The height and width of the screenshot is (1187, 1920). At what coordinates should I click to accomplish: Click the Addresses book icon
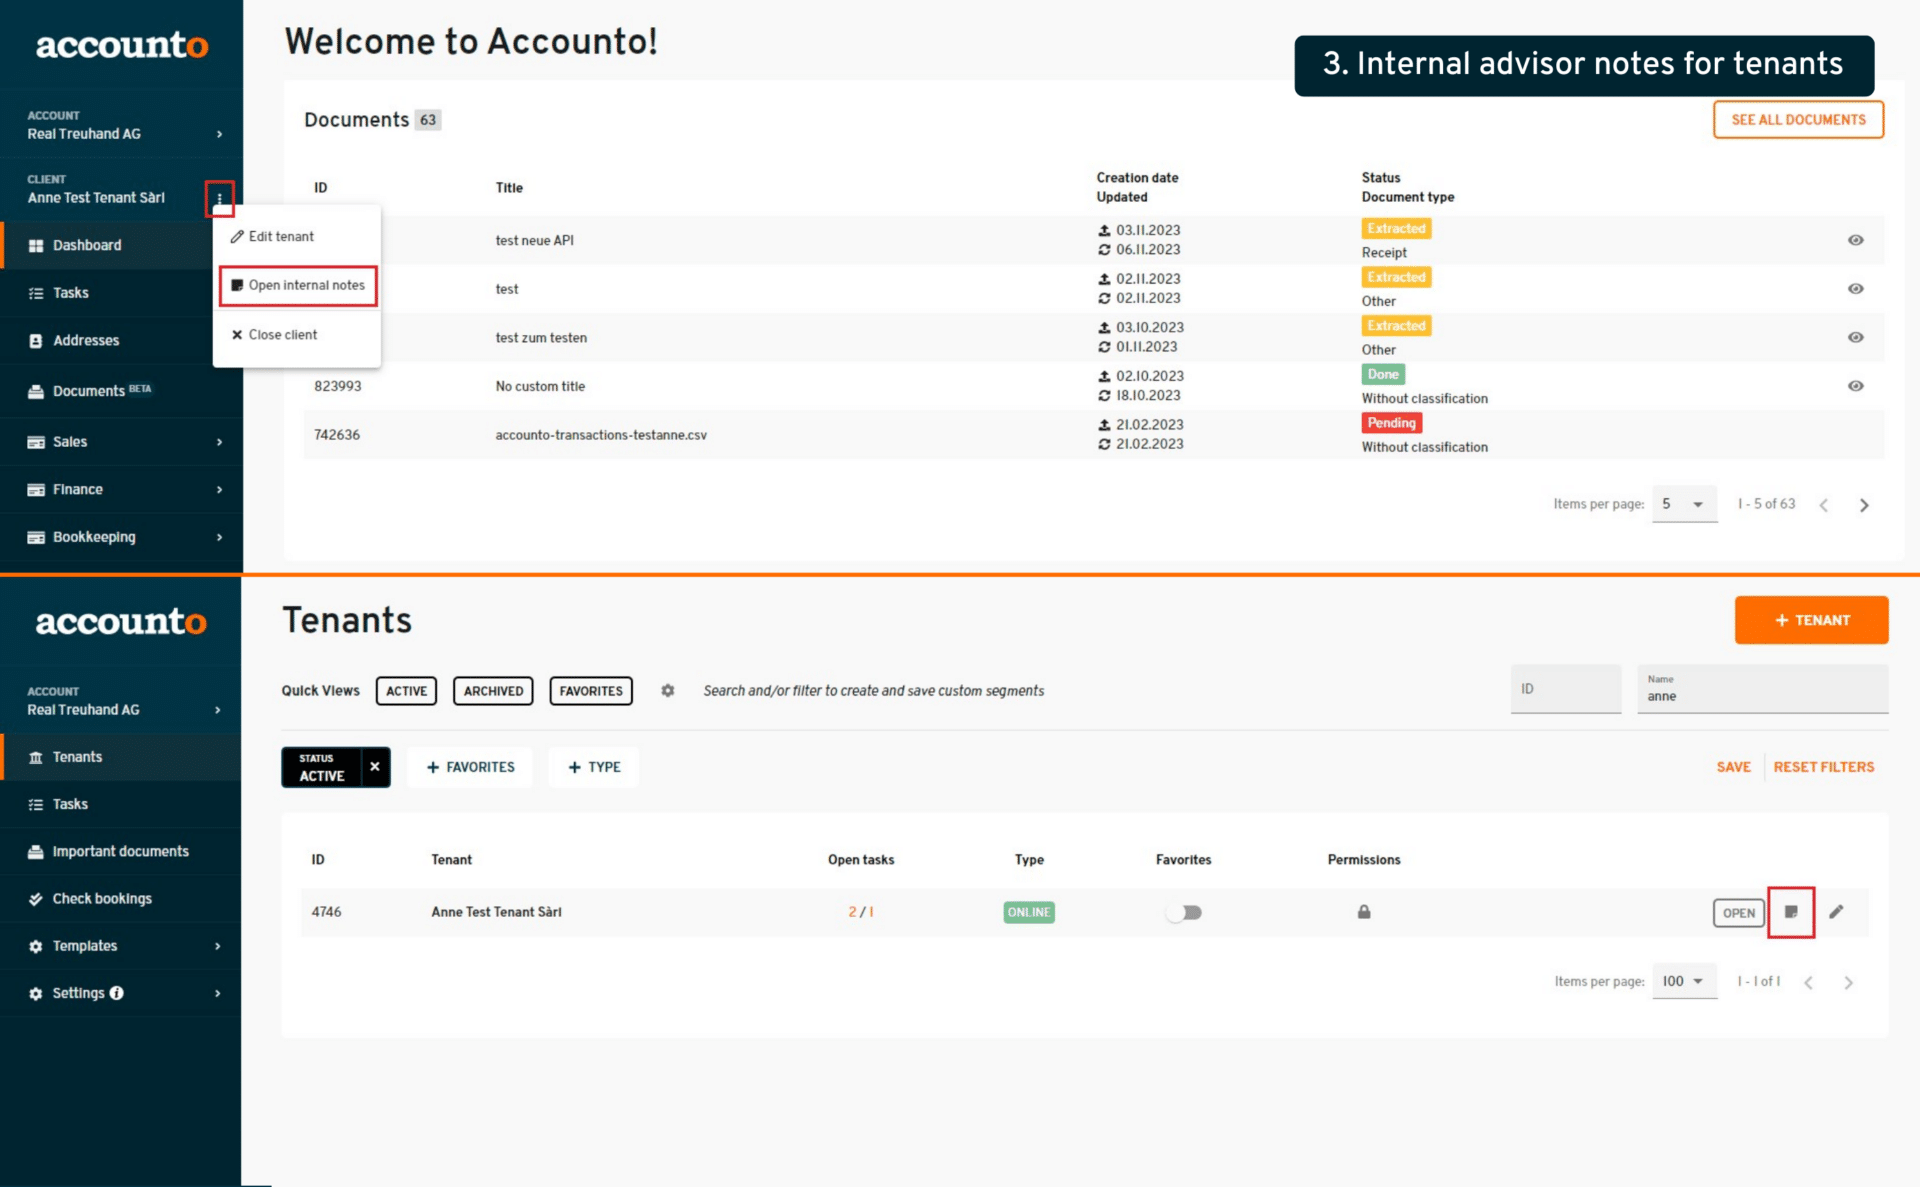(x=36, y=341)
